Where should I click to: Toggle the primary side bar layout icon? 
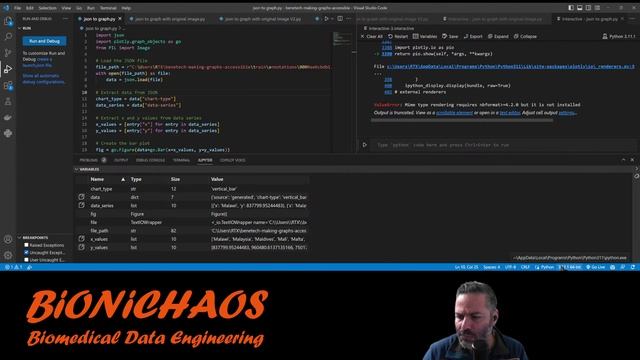571,8
